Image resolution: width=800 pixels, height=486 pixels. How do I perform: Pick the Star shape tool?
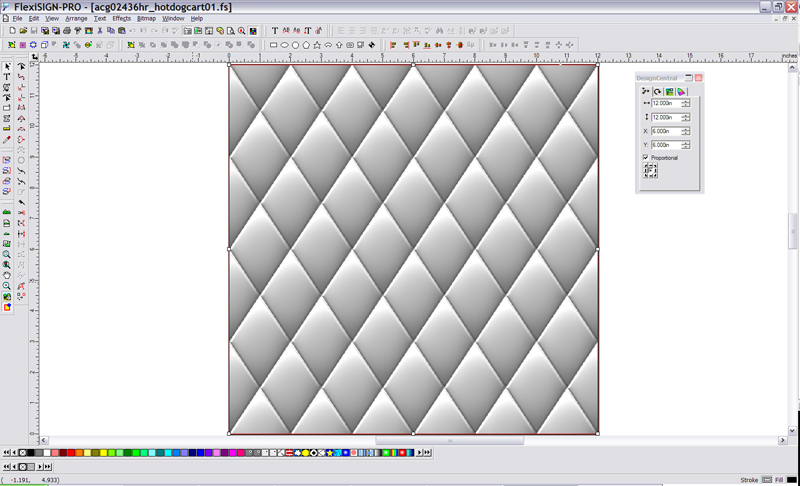(x=317, y=45)
